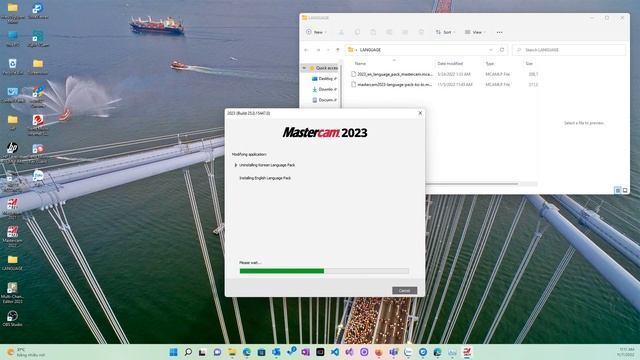Open Firefox from the taskbar

pyautogui.click(x=379, y=352)
